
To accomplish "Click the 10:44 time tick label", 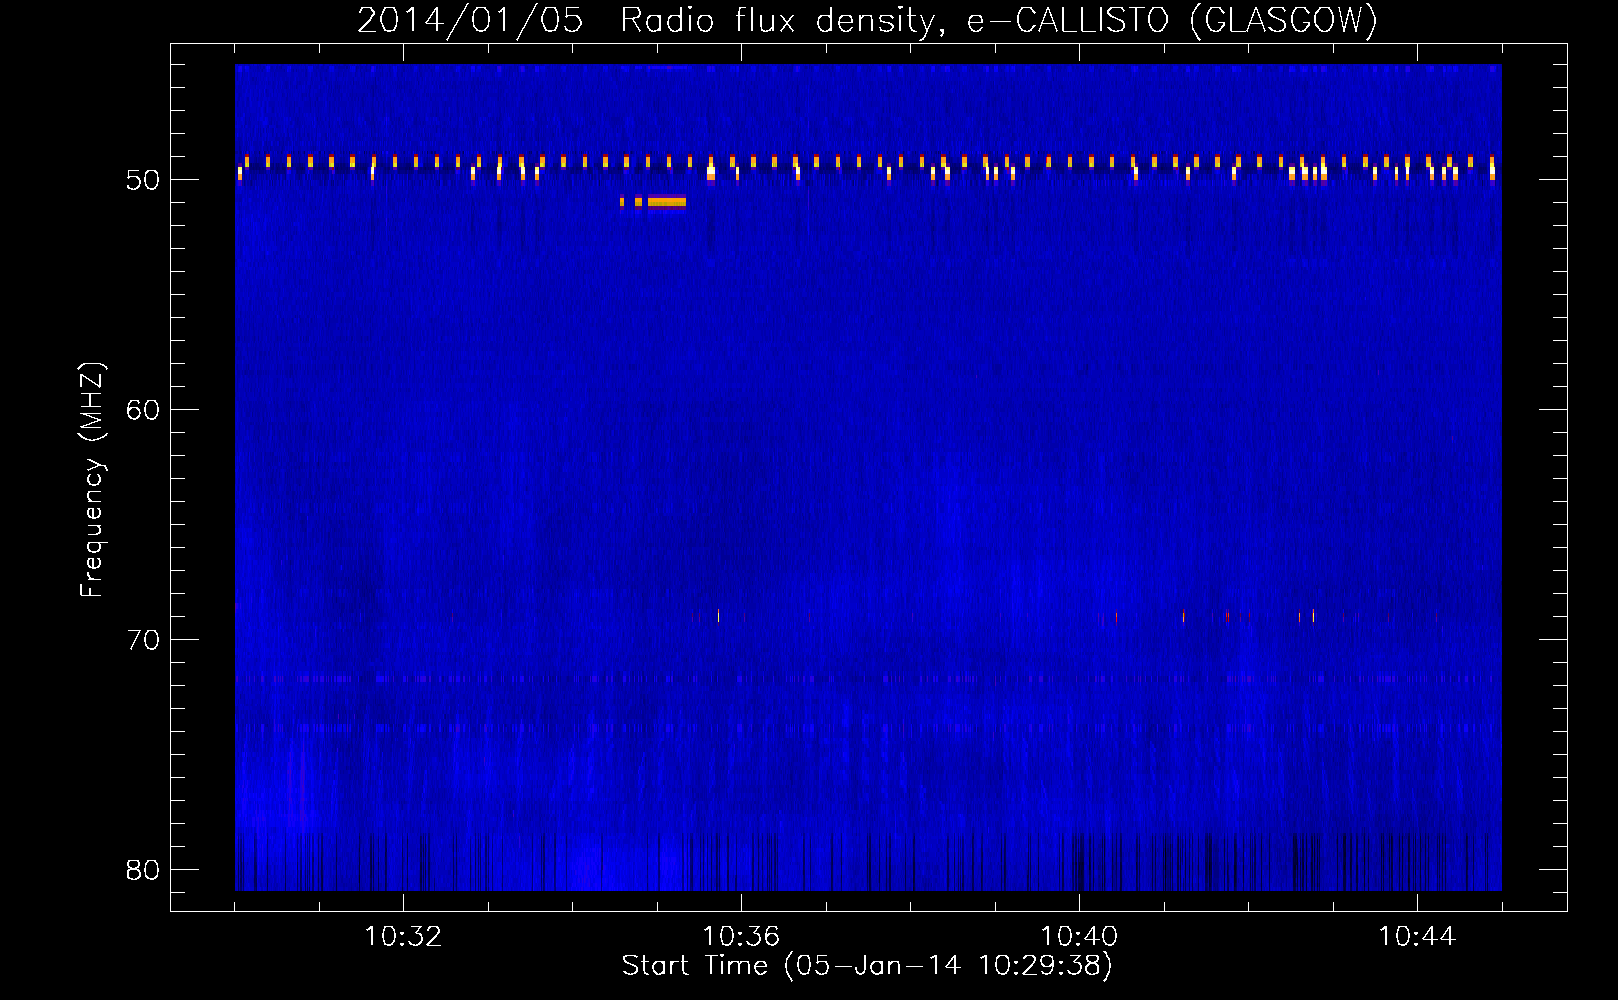I will pos(1417,937).
